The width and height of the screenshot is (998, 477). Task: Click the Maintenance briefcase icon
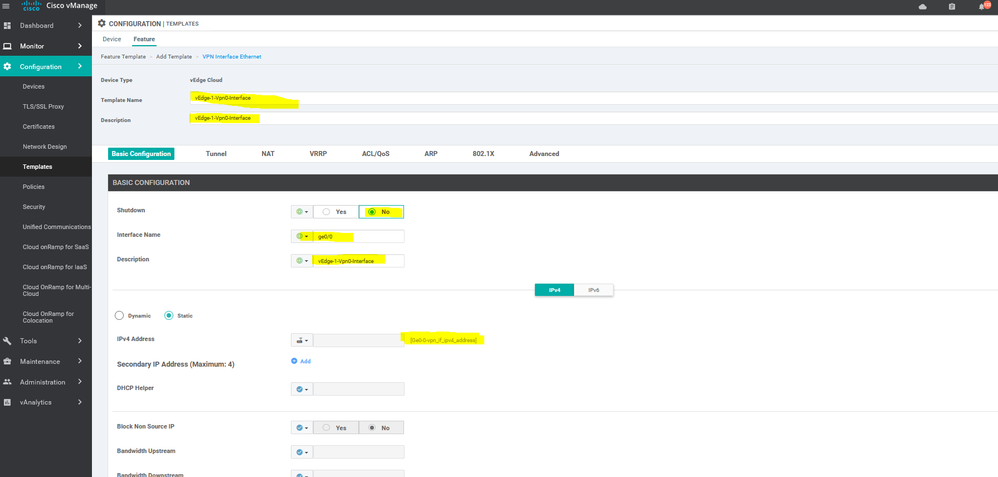click(x=8, y=361)
